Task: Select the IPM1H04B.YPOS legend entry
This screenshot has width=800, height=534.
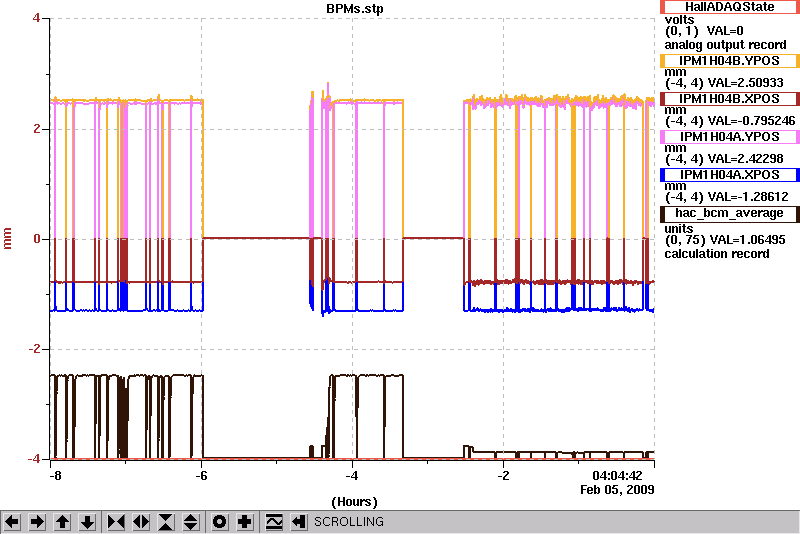Action: tap(730, 61)
